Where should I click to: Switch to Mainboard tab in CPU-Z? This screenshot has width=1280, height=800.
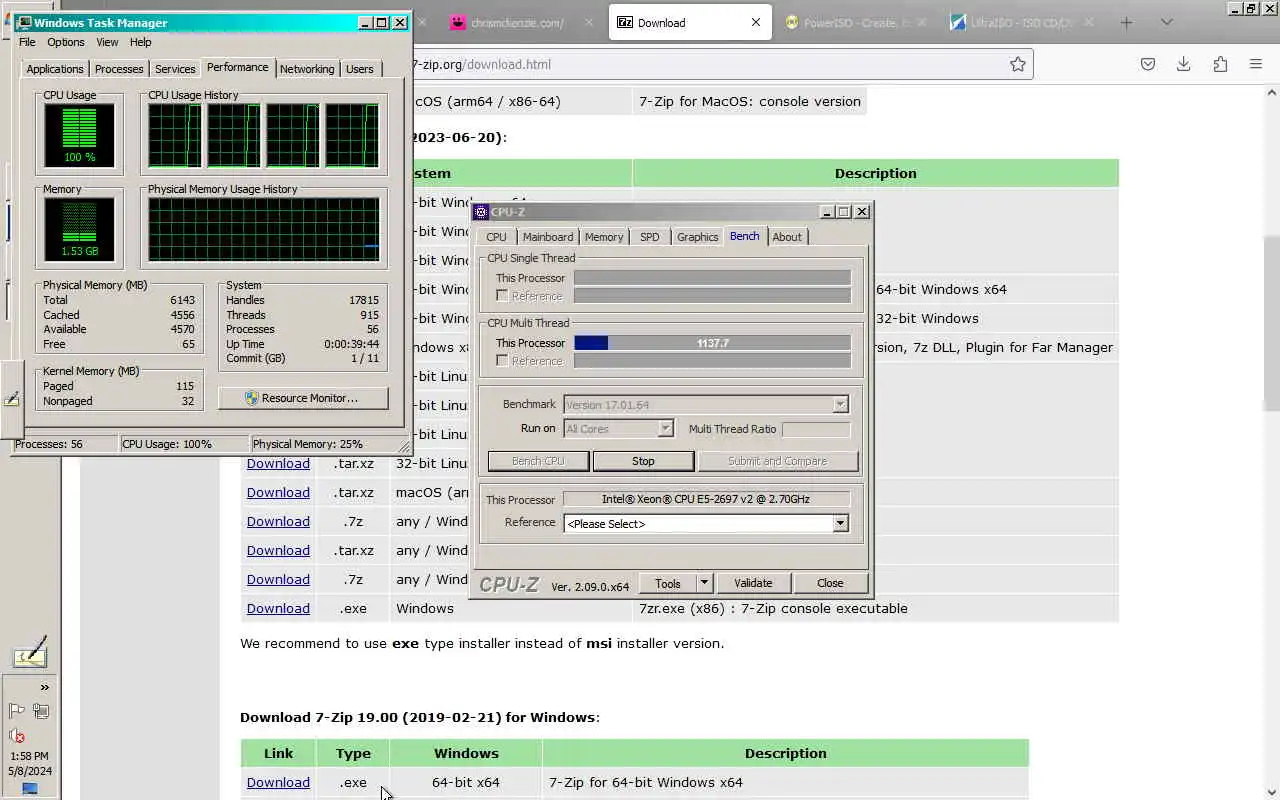[x=548, y=237]
